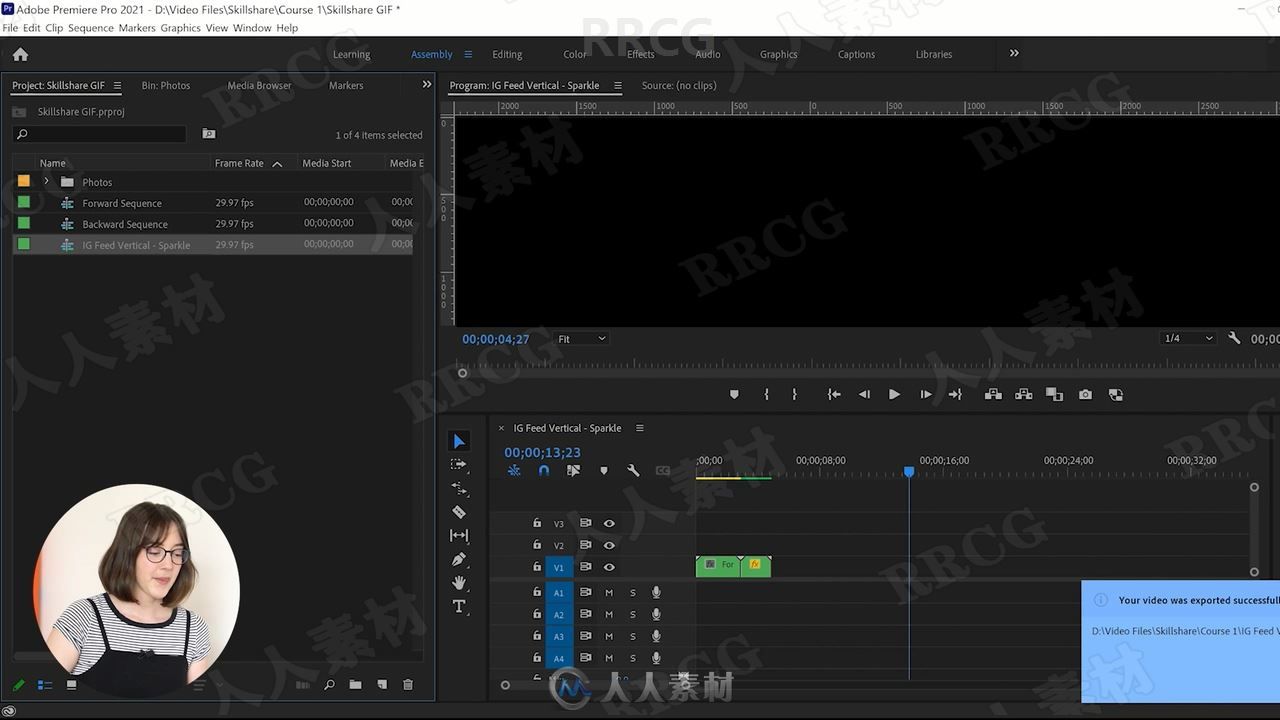Select the Type tool
This screenshot has height=720, width=1280.
459,606
